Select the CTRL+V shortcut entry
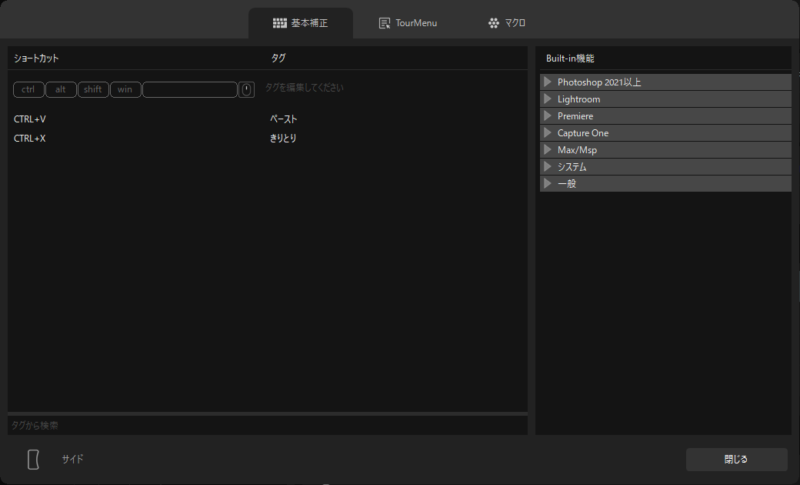This screenshot has width=800, height=485. 30,119
